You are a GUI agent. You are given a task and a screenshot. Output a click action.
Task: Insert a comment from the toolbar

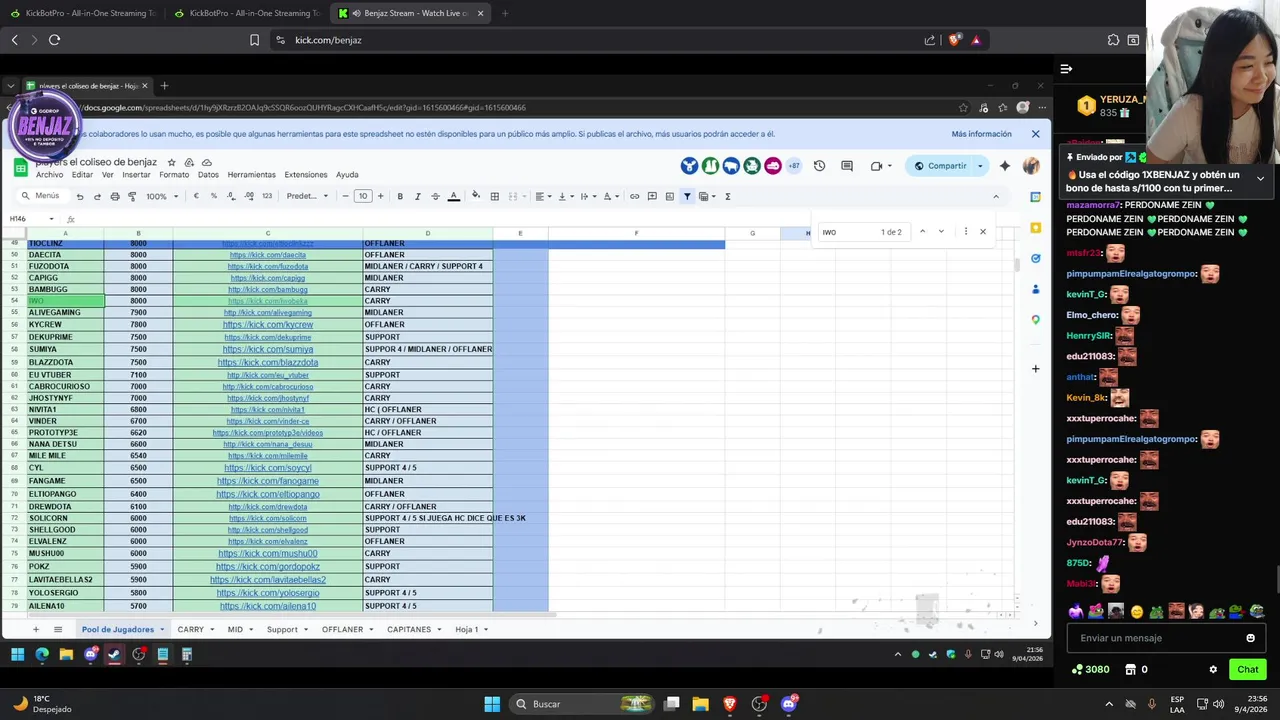click(652, 197)
